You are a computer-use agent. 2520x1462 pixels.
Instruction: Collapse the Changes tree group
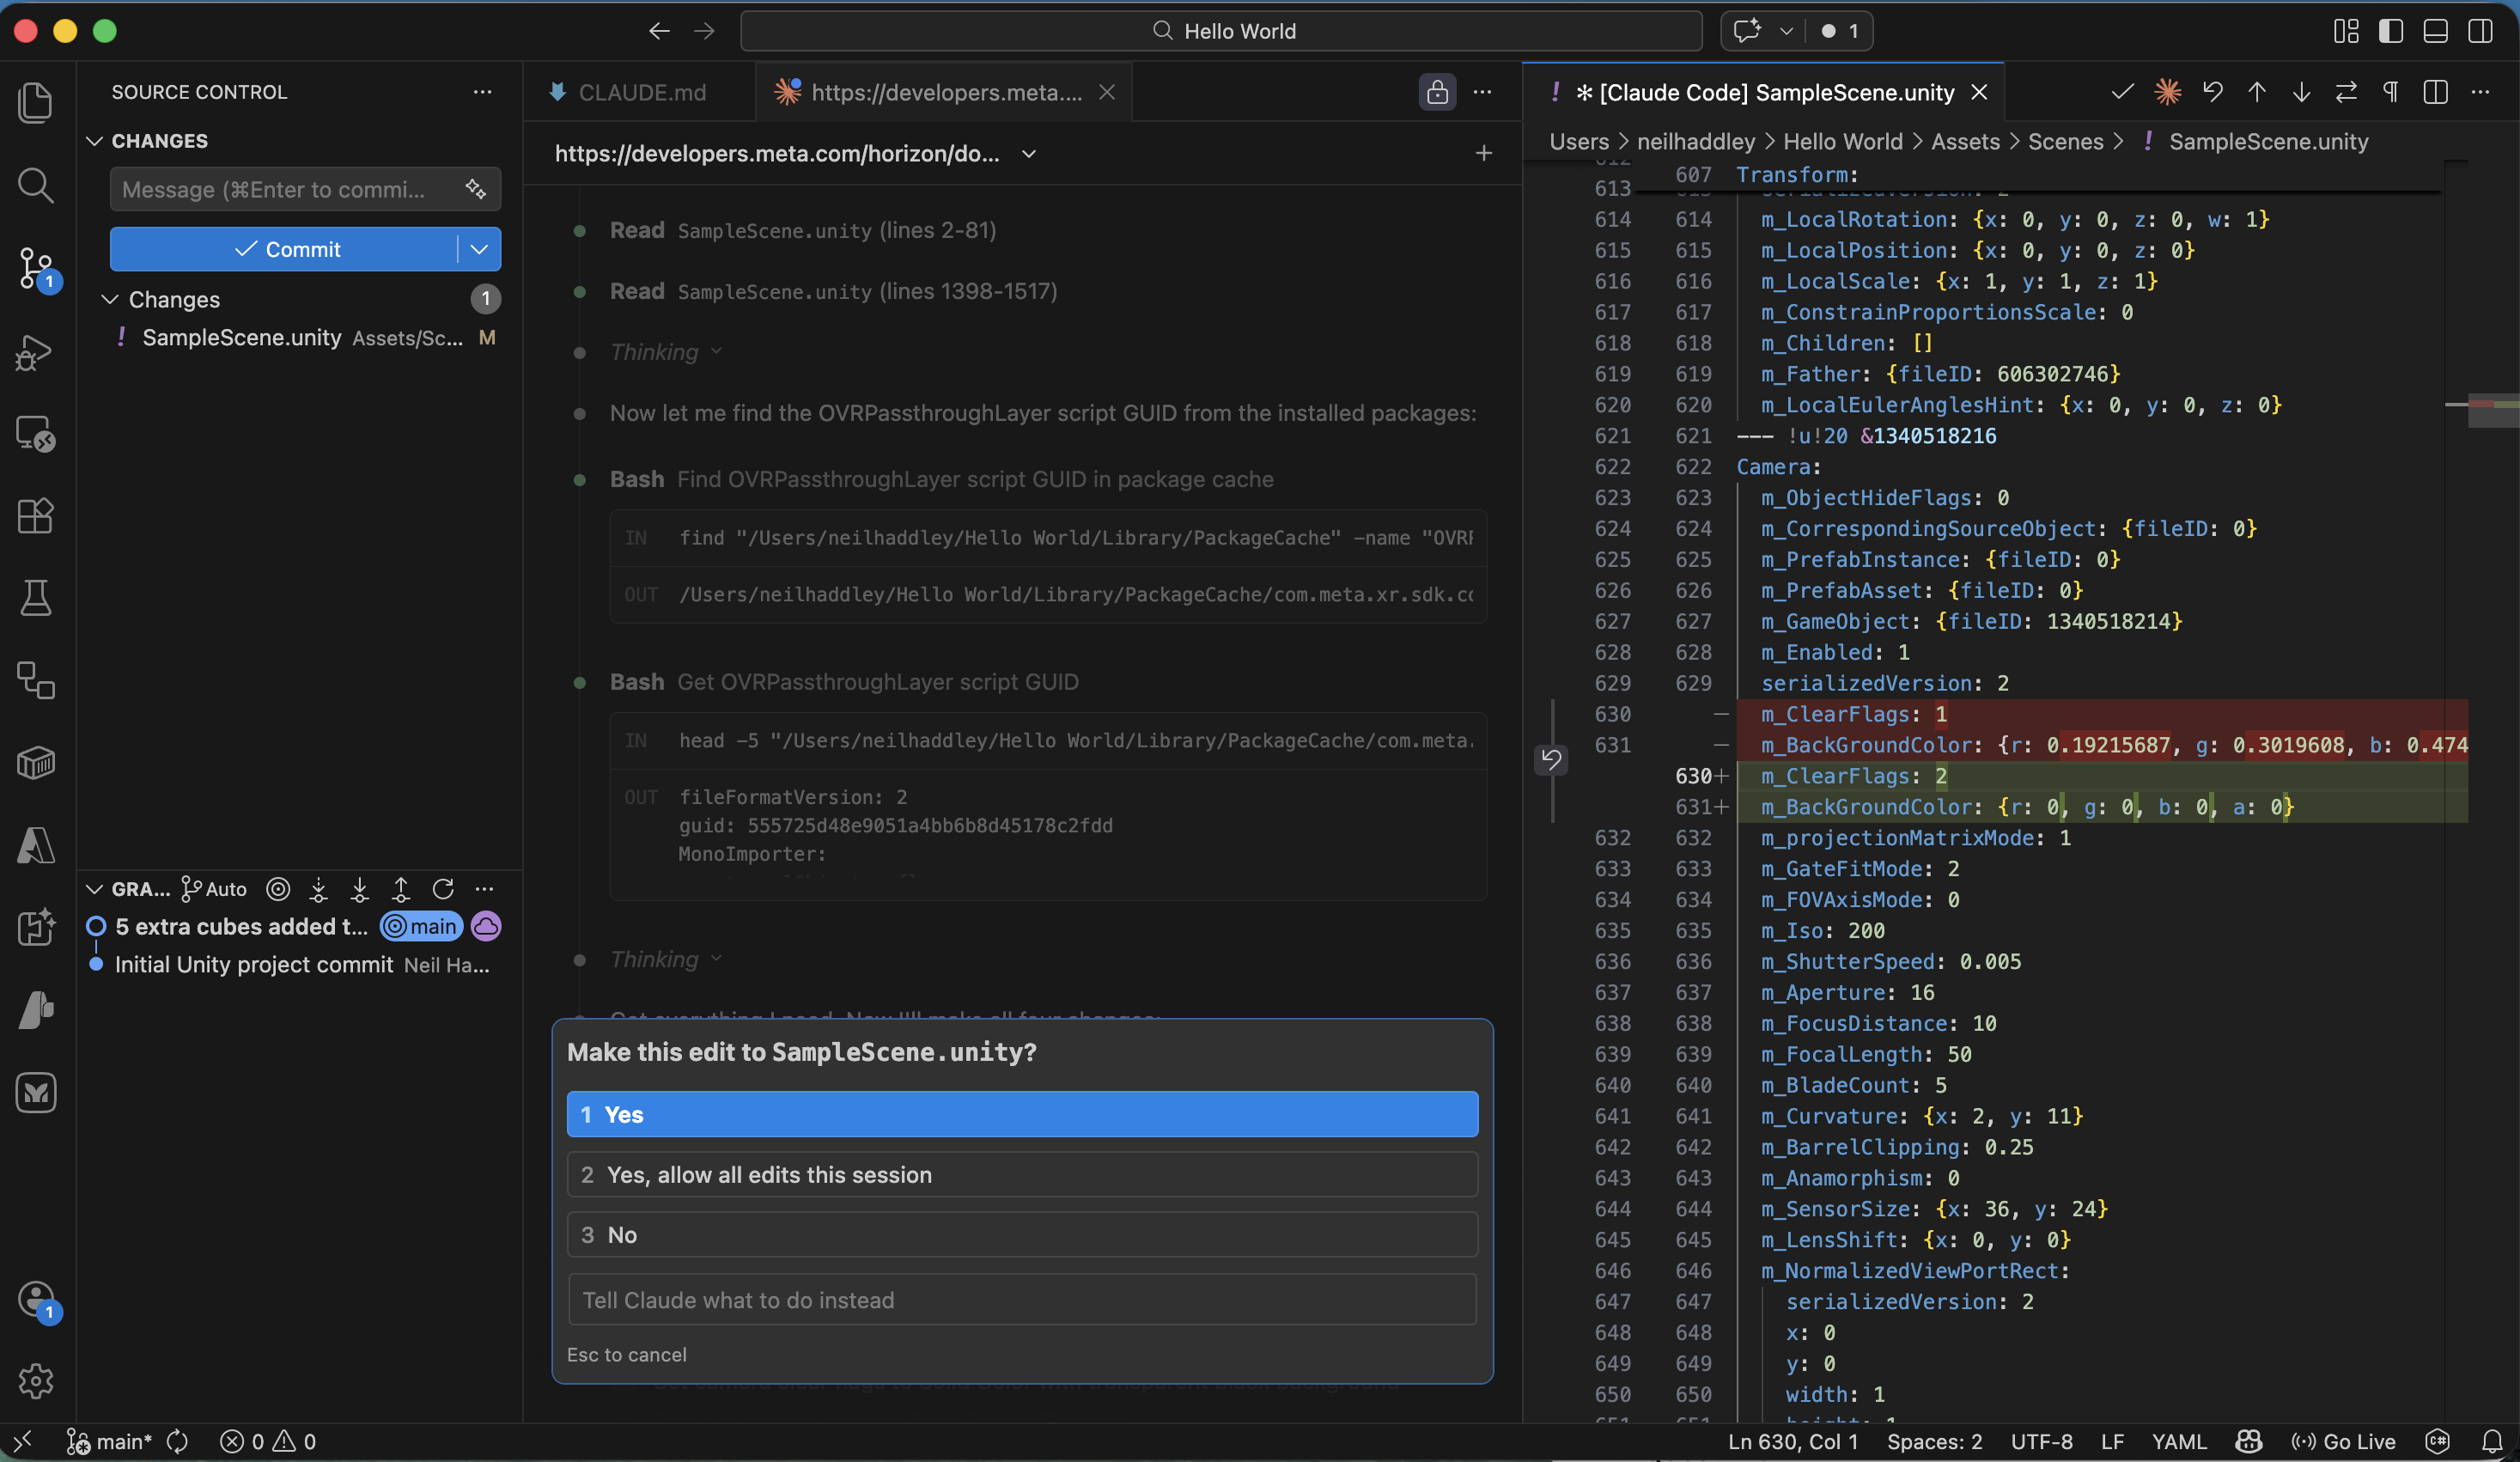tap(111, 299)
